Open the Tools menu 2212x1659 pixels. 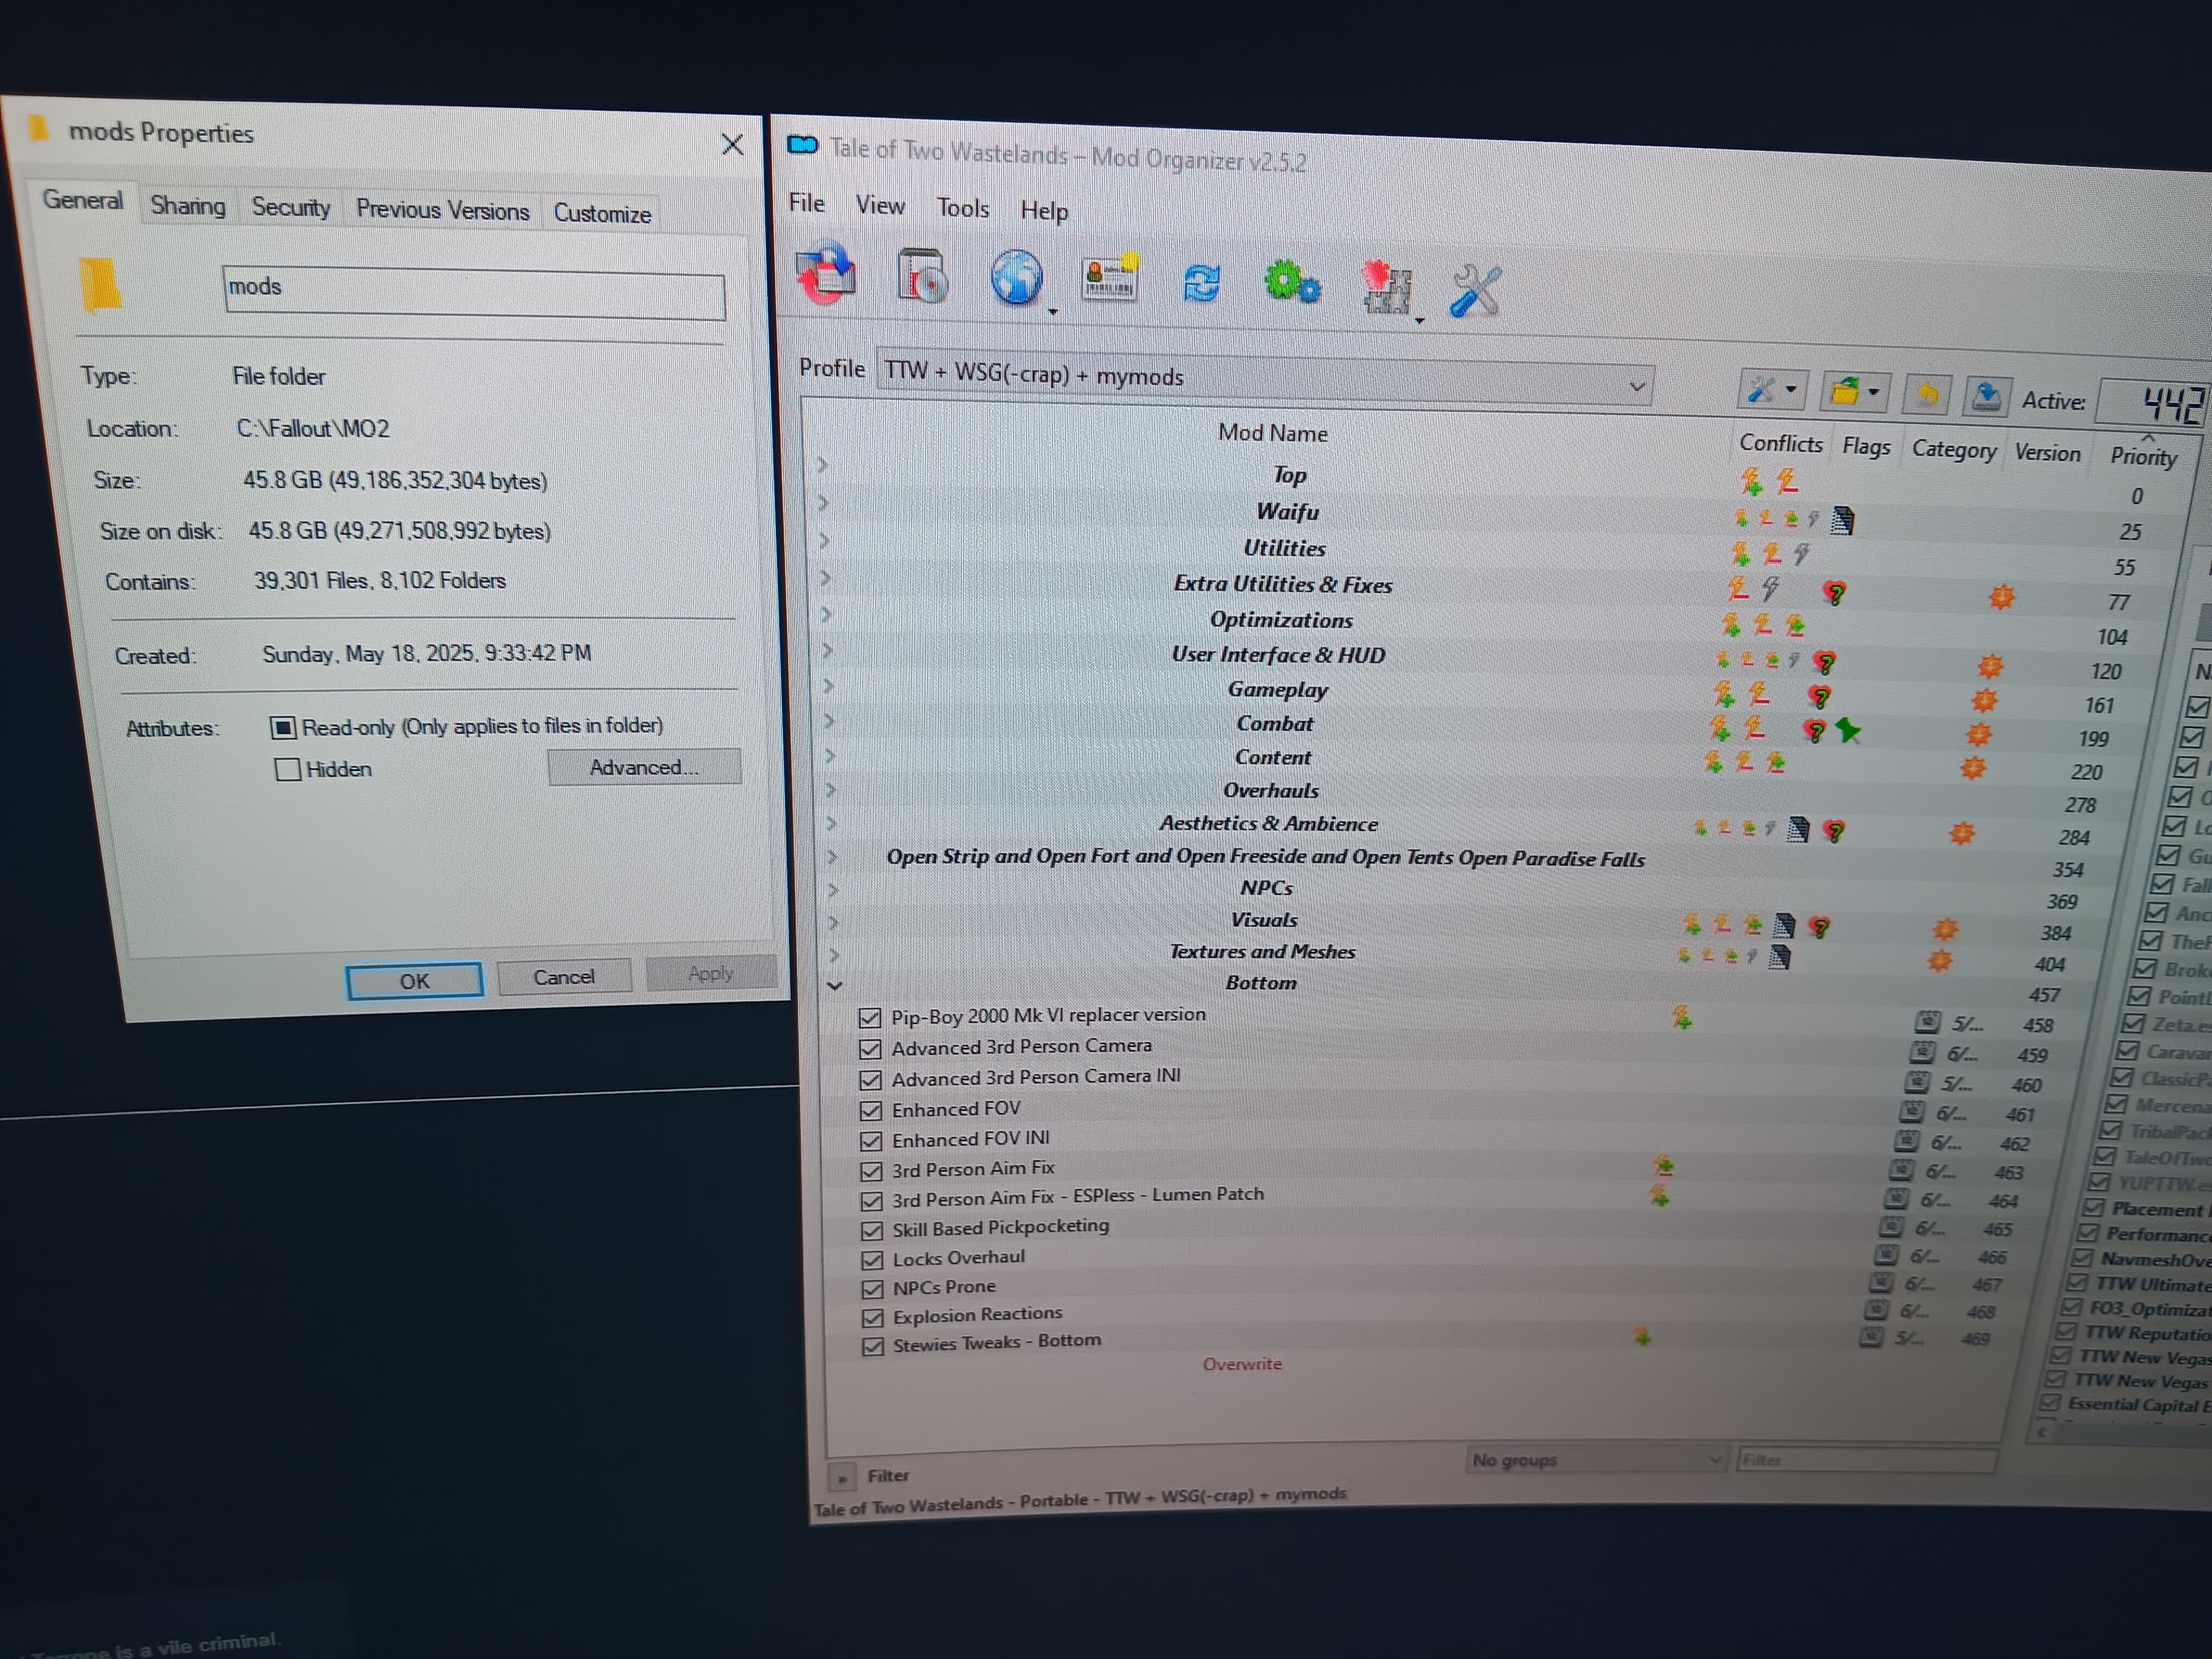(x=962, y=208)
